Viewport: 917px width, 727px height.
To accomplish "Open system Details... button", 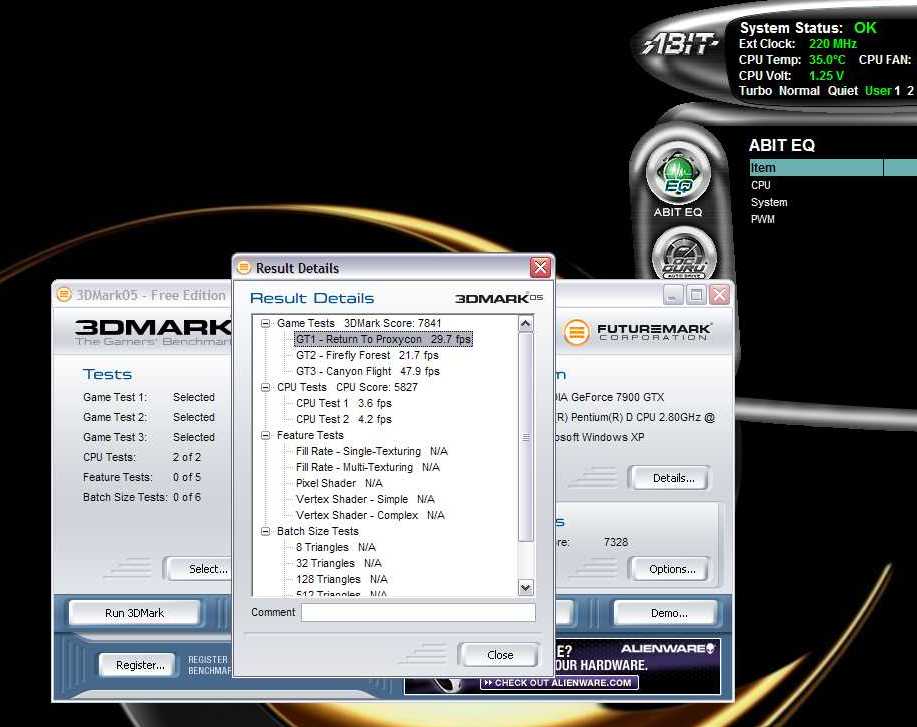I will [x=671, y=478].
